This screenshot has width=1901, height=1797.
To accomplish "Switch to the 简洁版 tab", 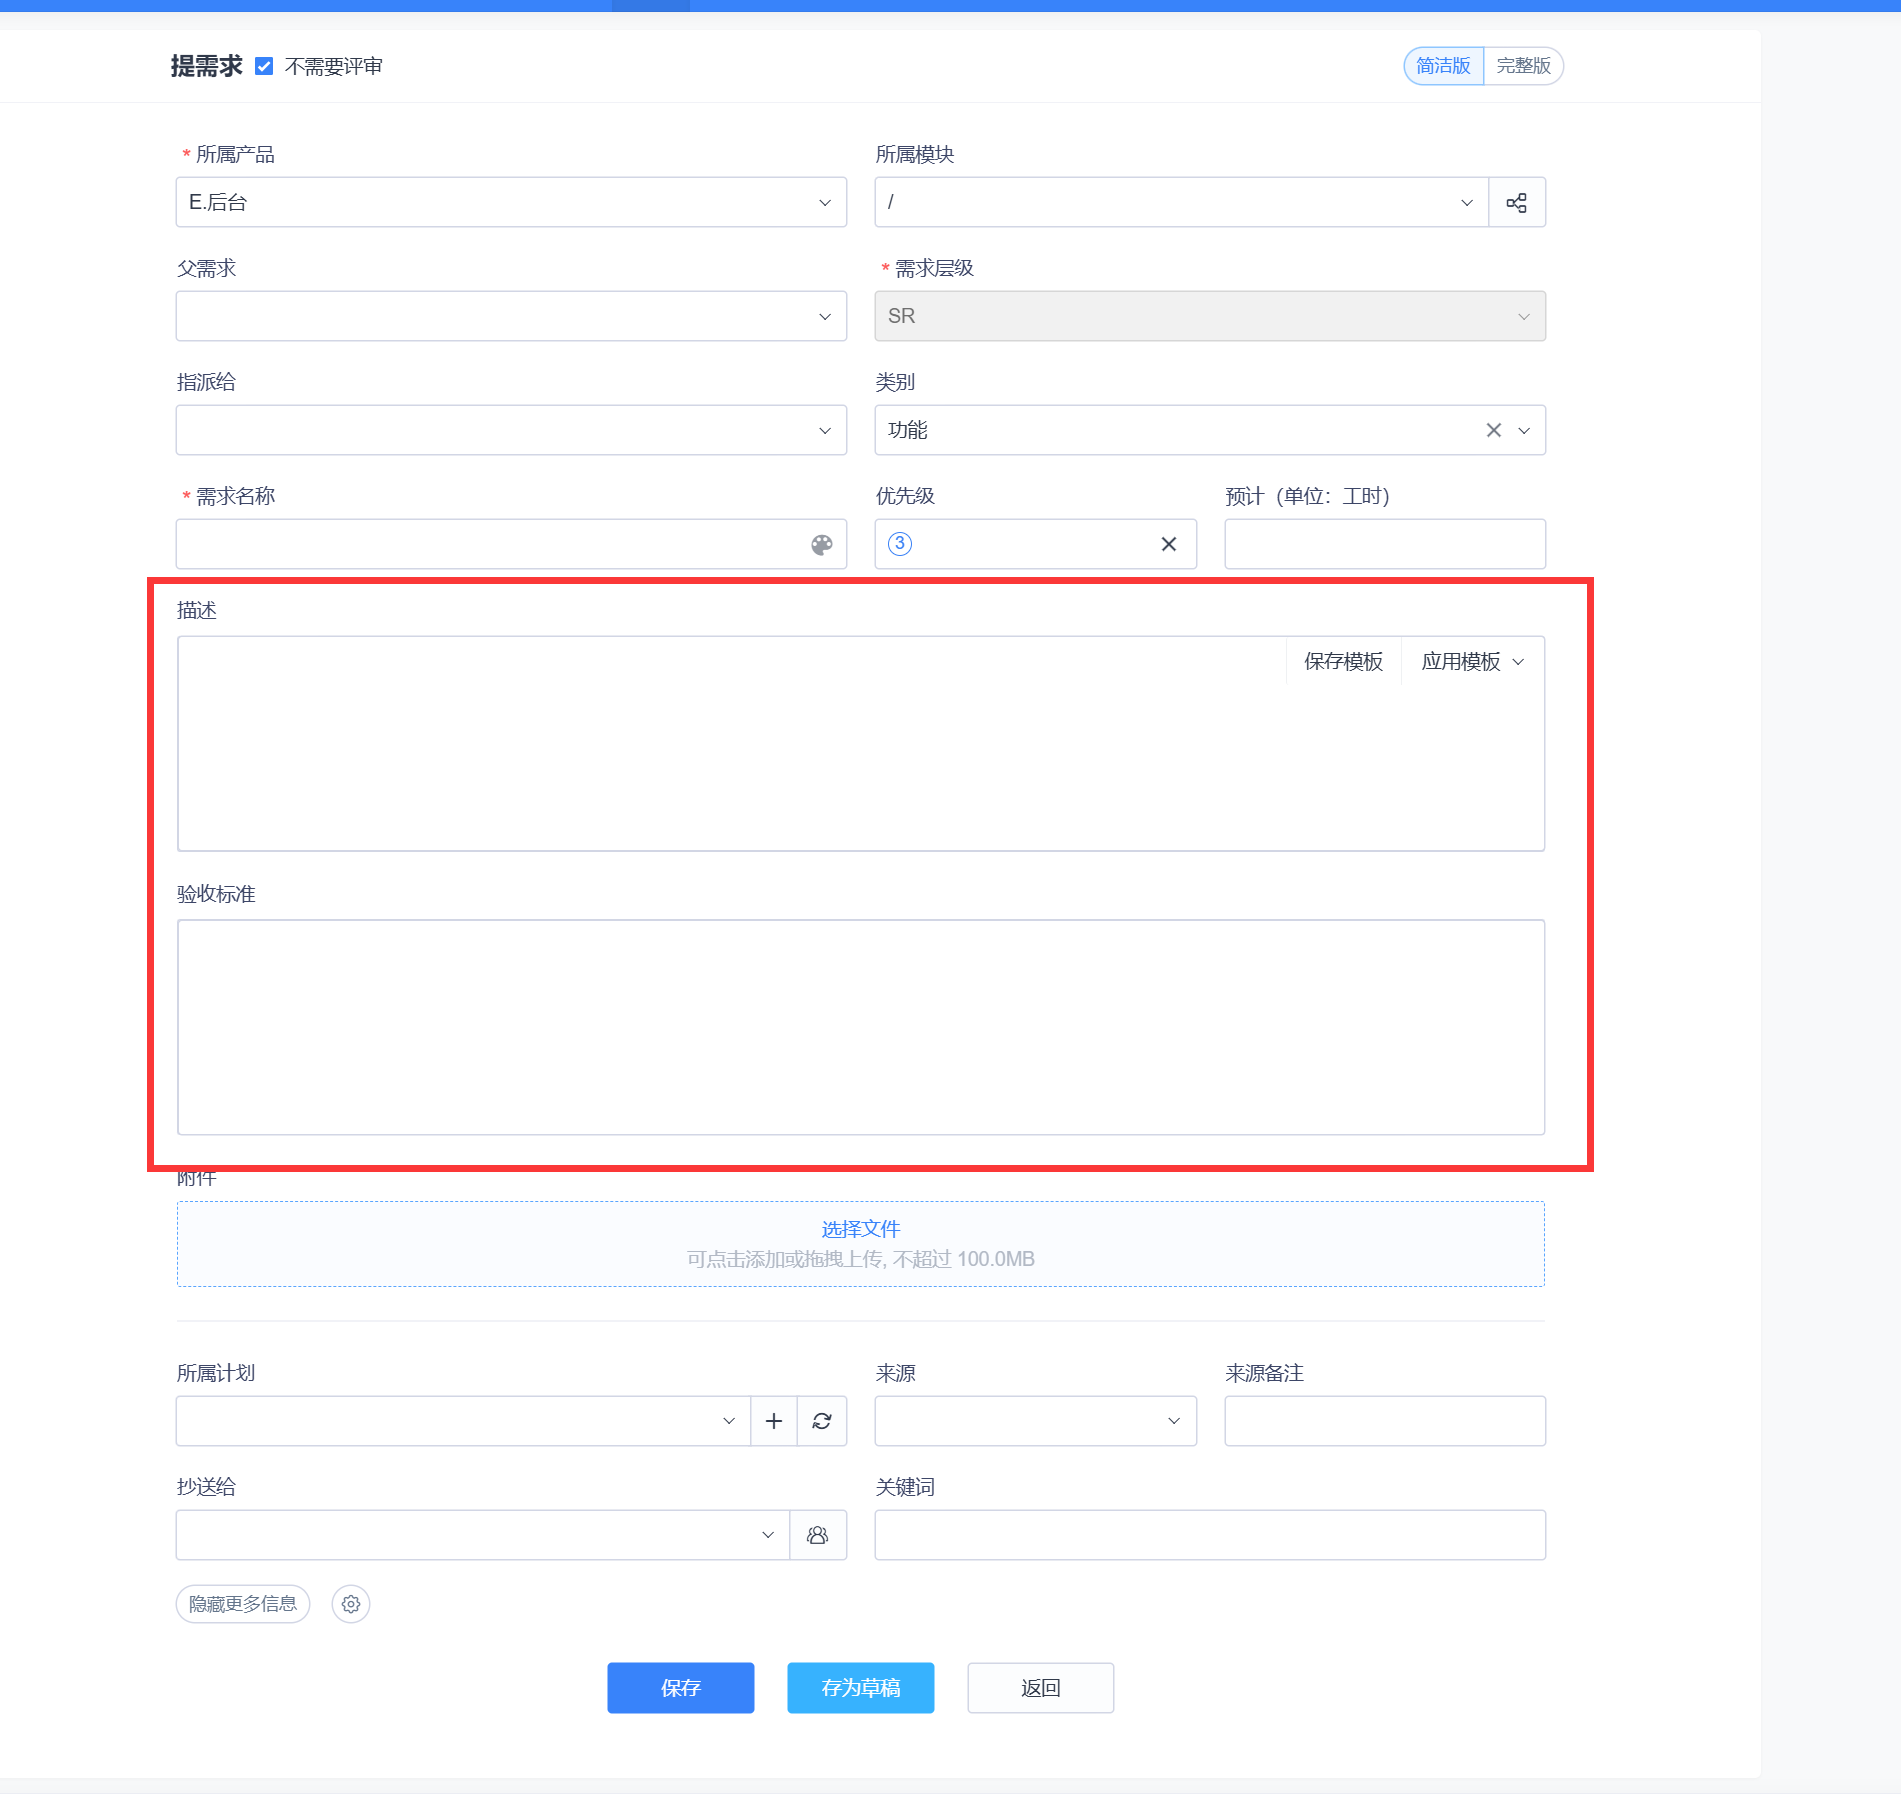I will 1443,66.
